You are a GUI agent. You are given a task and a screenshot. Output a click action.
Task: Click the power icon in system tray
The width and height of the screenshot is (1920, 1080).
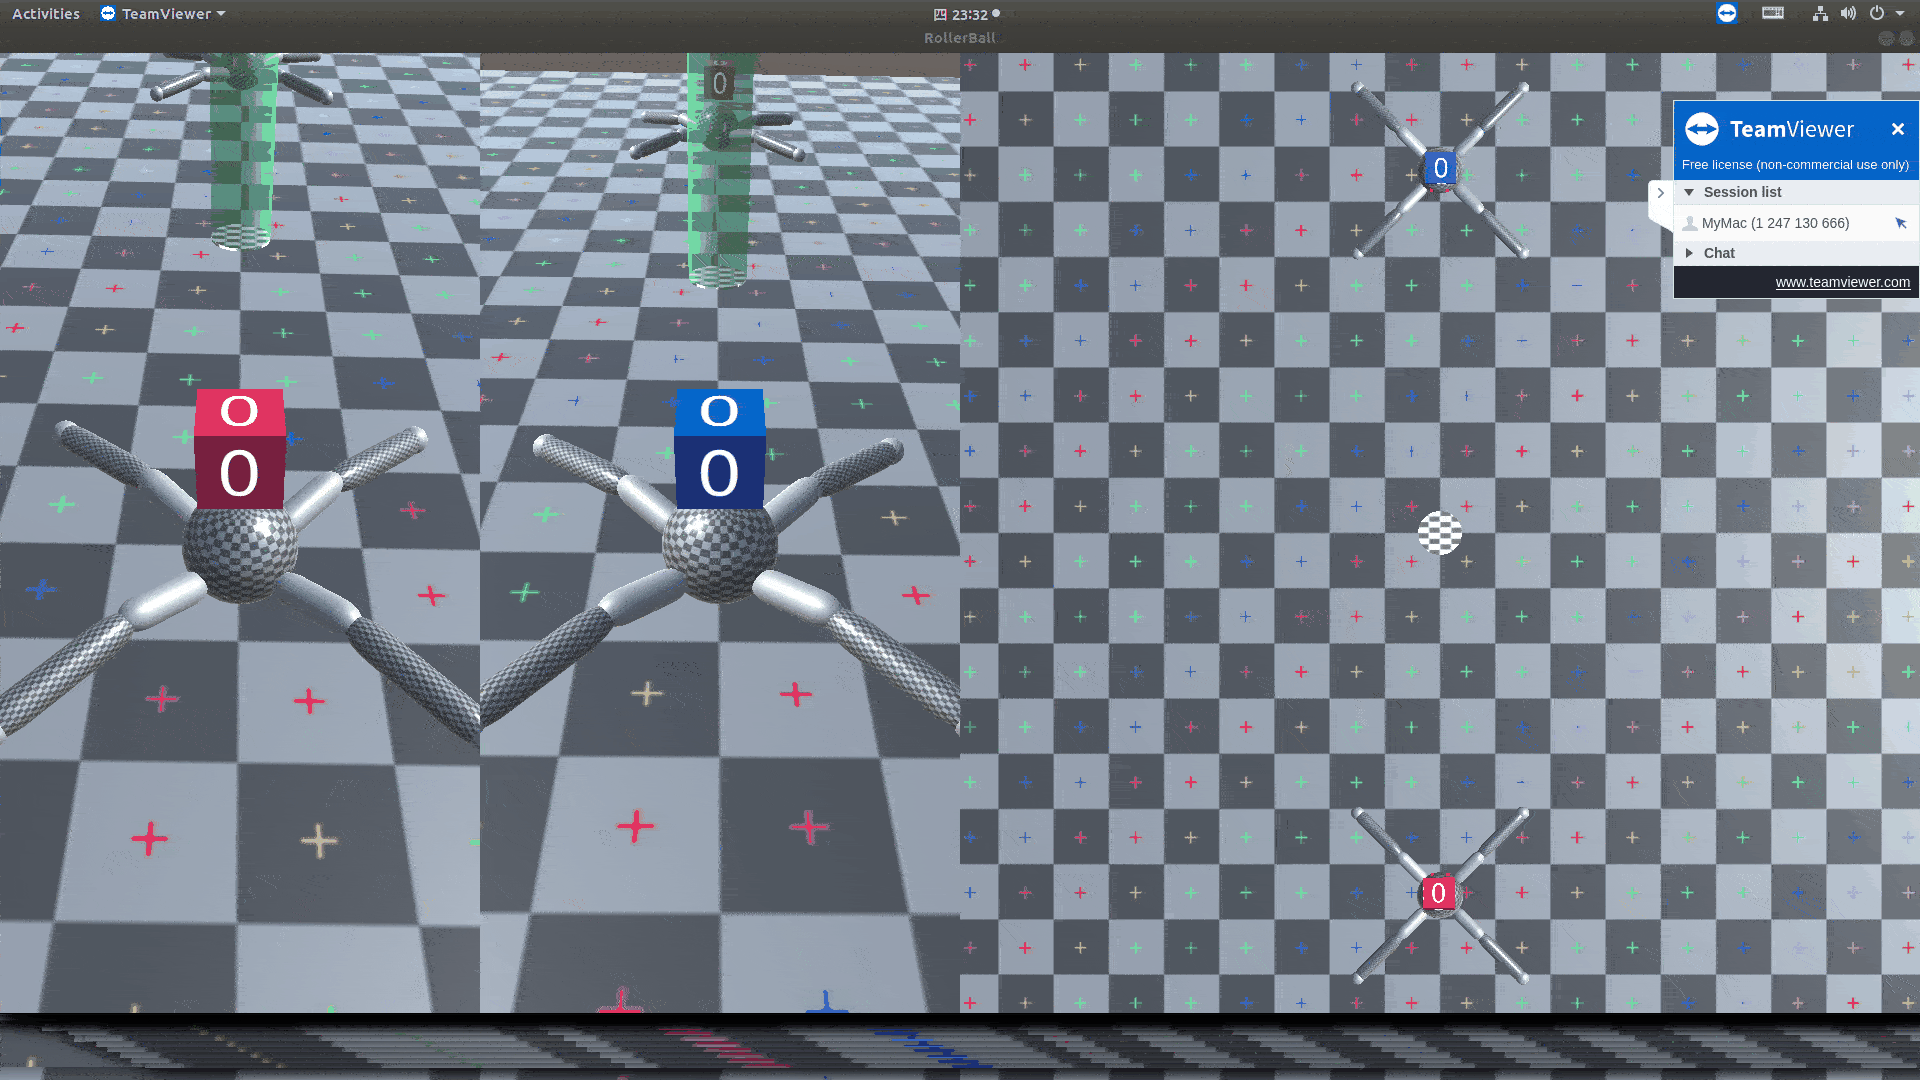click(x=1877, y=14)
